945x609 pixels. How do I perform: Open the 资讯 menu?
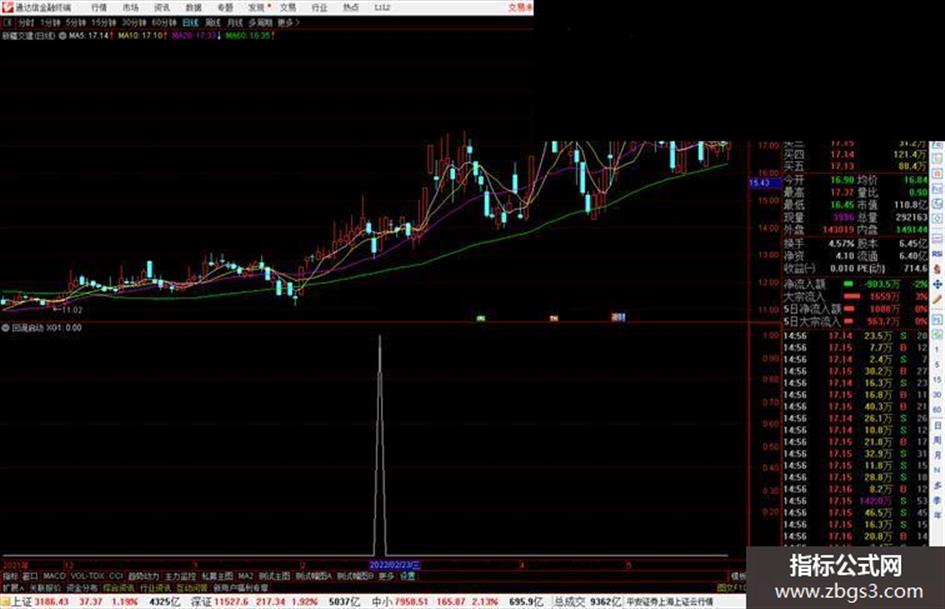[x=162, y=7]
